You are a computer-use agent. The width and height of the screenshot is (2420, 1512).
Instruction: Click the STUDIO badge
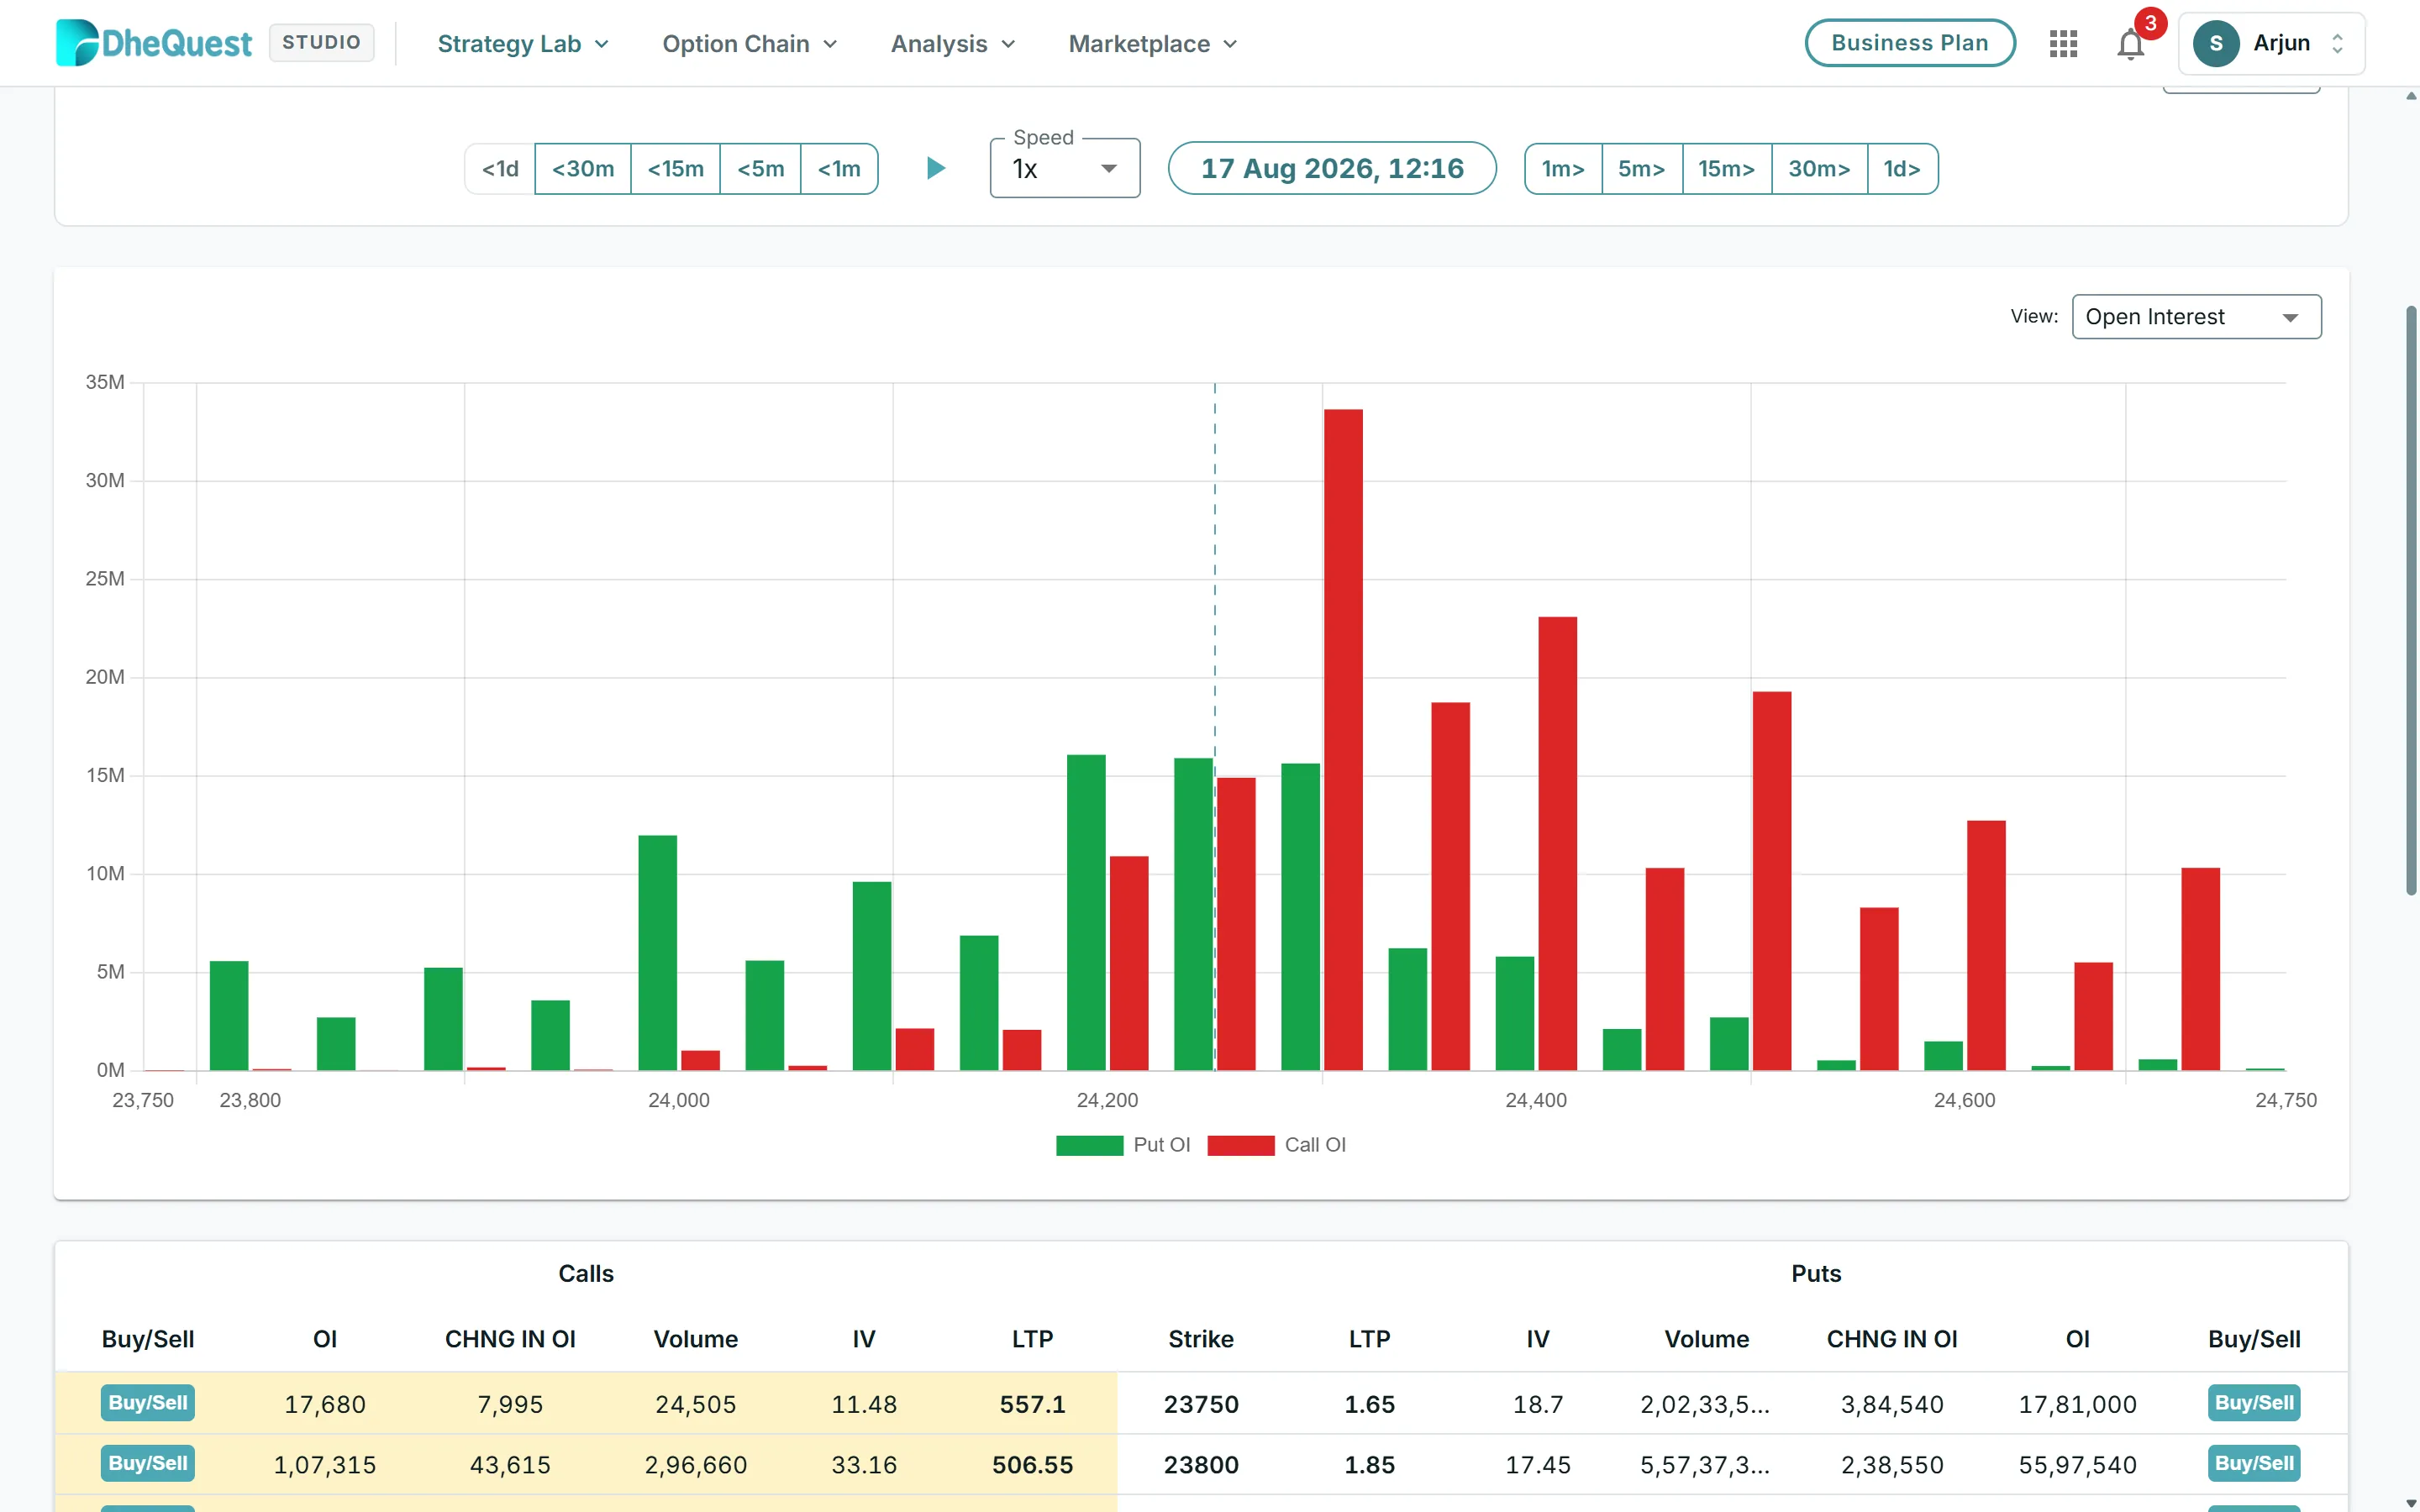tap(321, 43)
